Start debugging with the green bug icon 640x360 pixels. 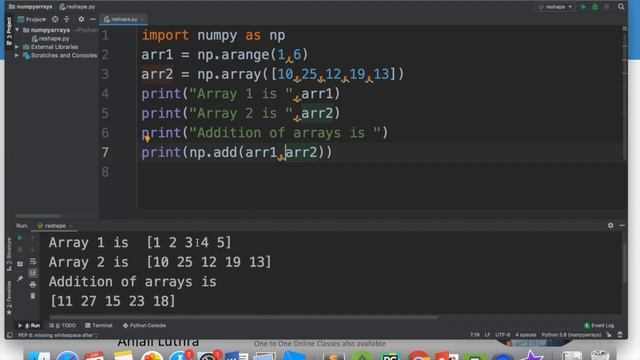(595, 7)
